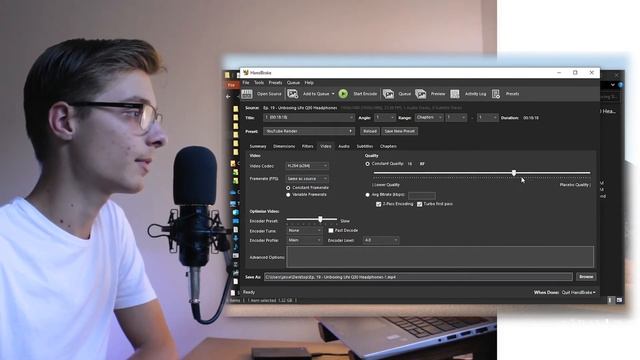Click the Reload preset button
The height and width of the screenshot is (360, 640).
pos(369,131)
